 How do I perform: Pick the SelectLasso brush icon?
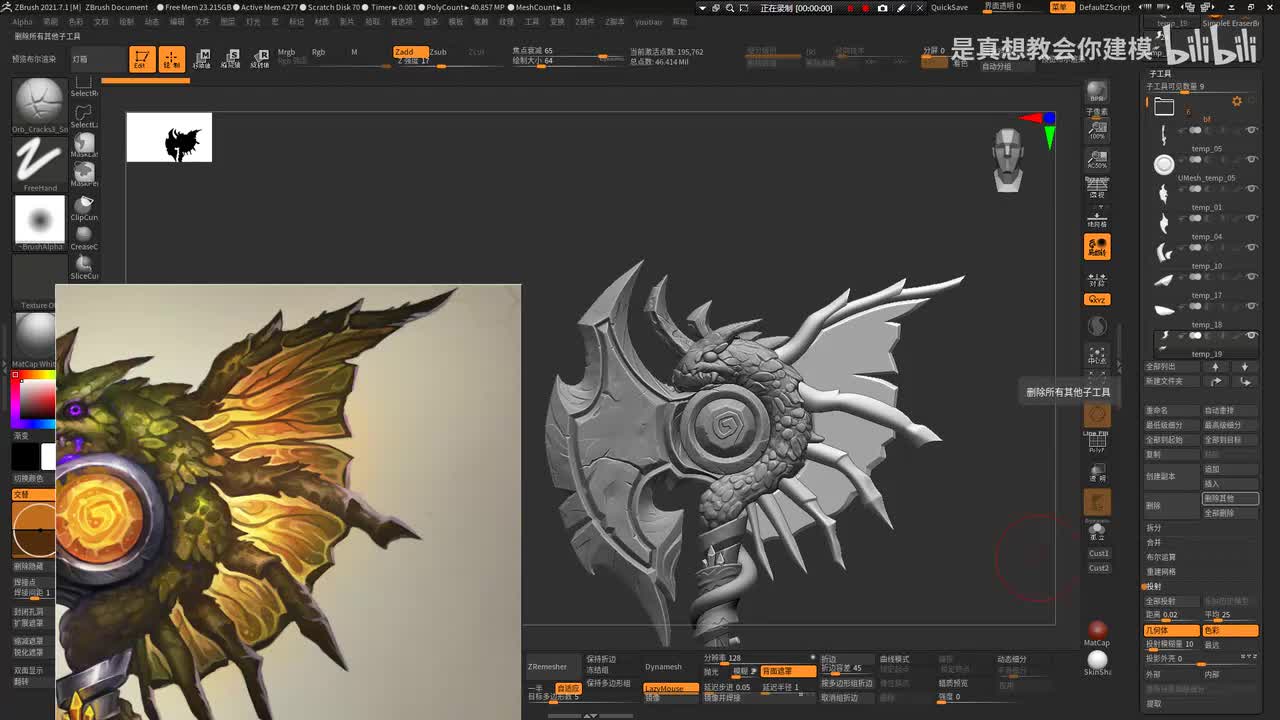click(x=84, y=114)
